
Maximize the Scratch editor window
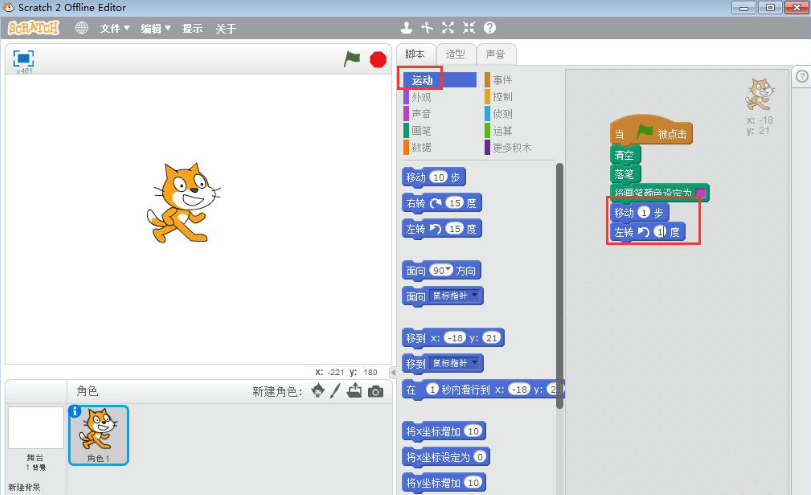(x=770, y=8)
